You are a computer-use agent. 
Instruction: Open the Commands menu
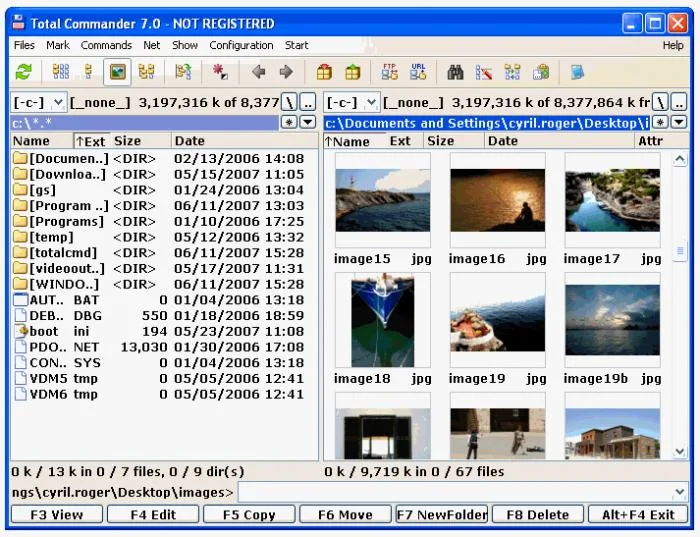[x=106, y=45]
